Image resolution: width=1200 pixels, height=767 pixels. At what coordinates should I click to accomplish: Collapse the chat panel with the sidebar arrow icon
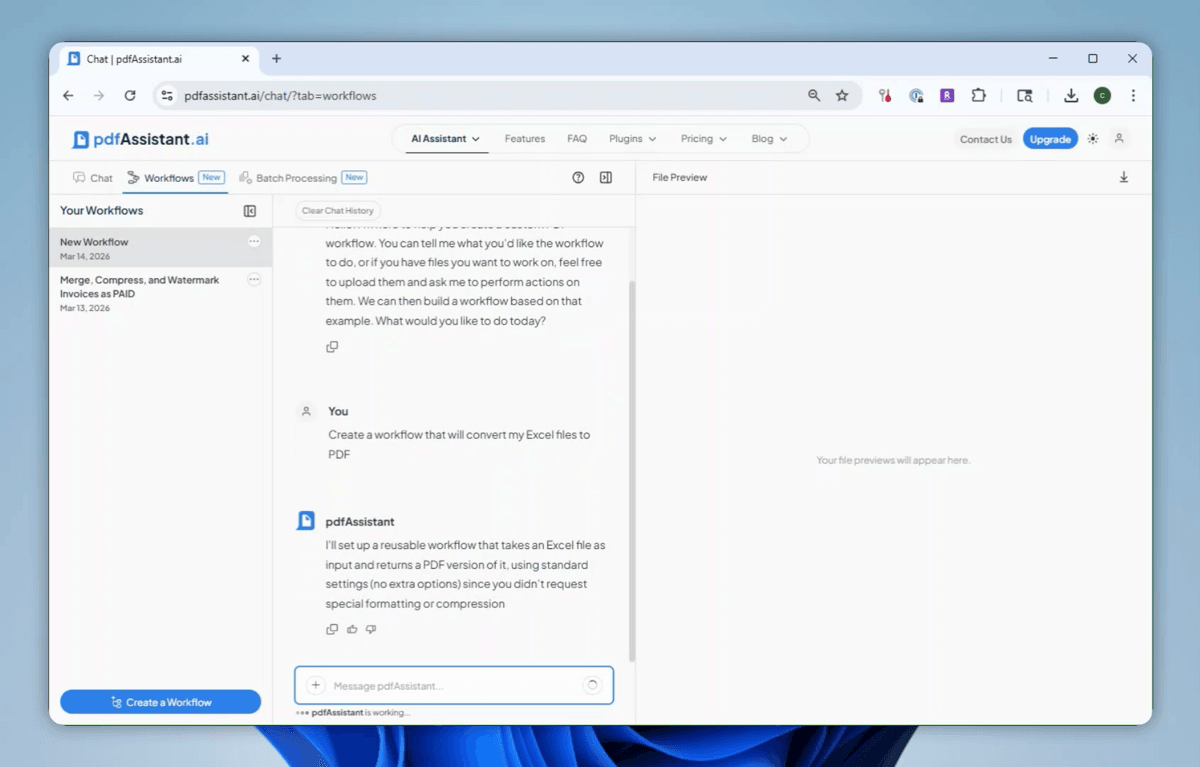[x=605, y=177]
